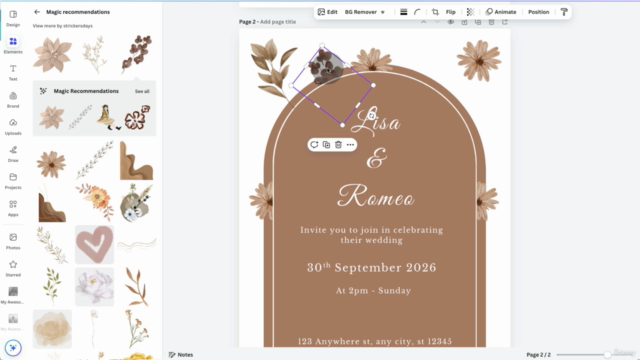Move page up with chevron arrow
The width and height of the screenshot is (640, 360).
coord(424,22)
